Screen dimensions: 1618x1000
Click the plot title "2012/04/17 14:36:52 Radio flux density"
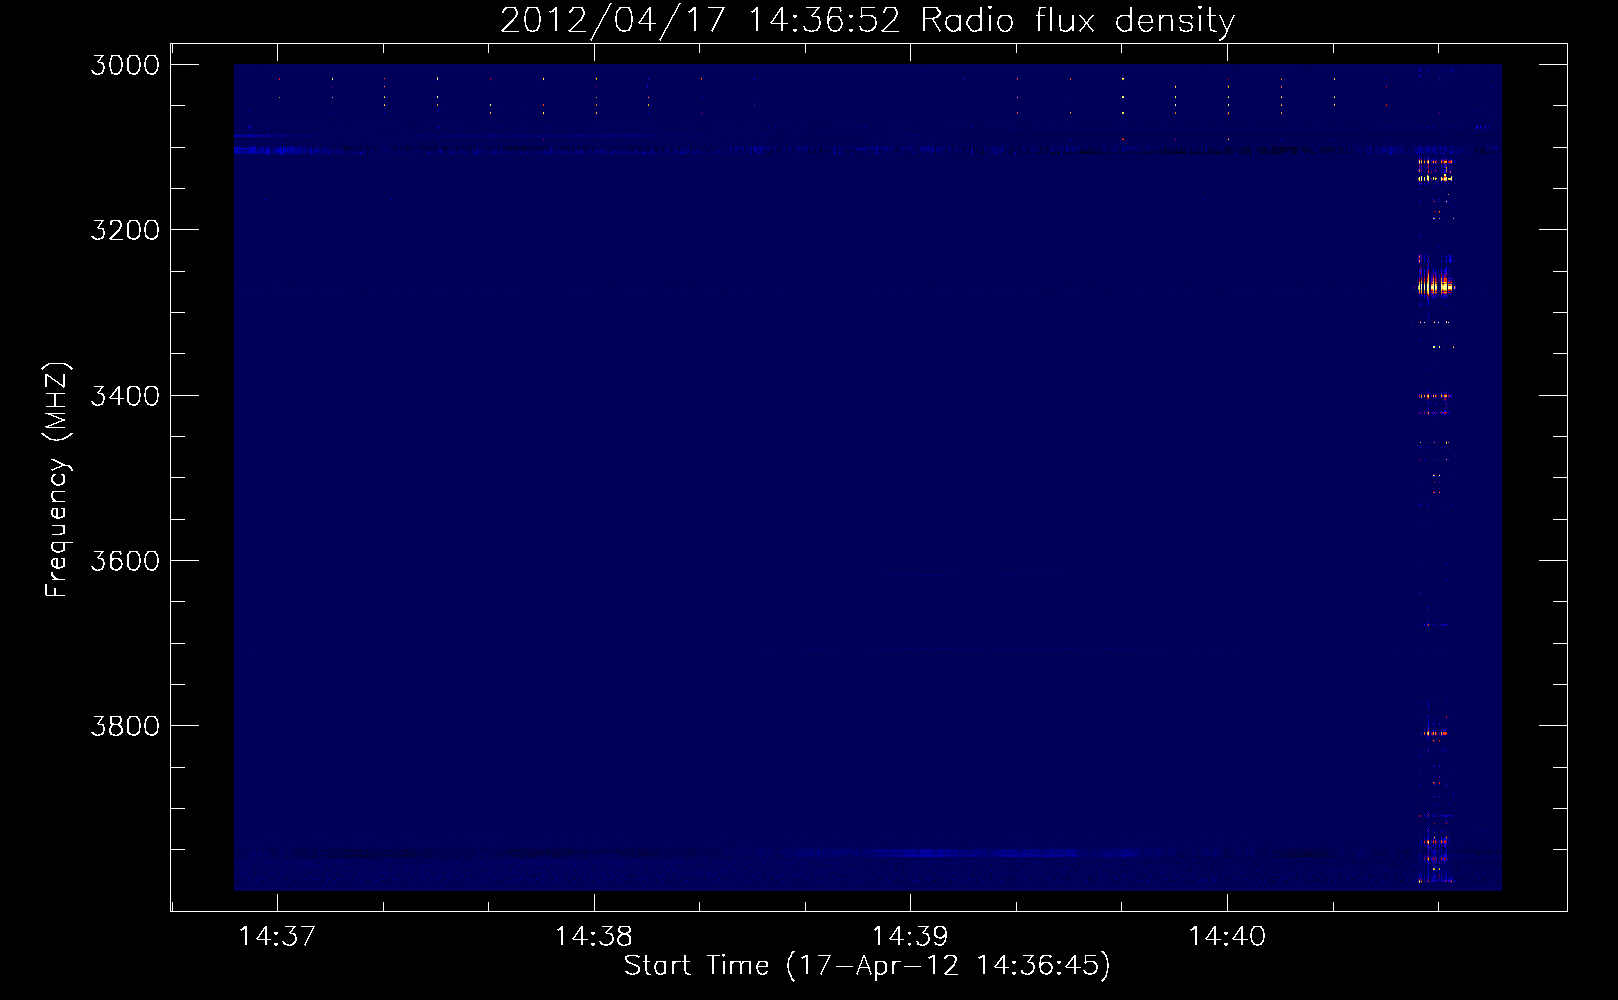coord(867,20)
